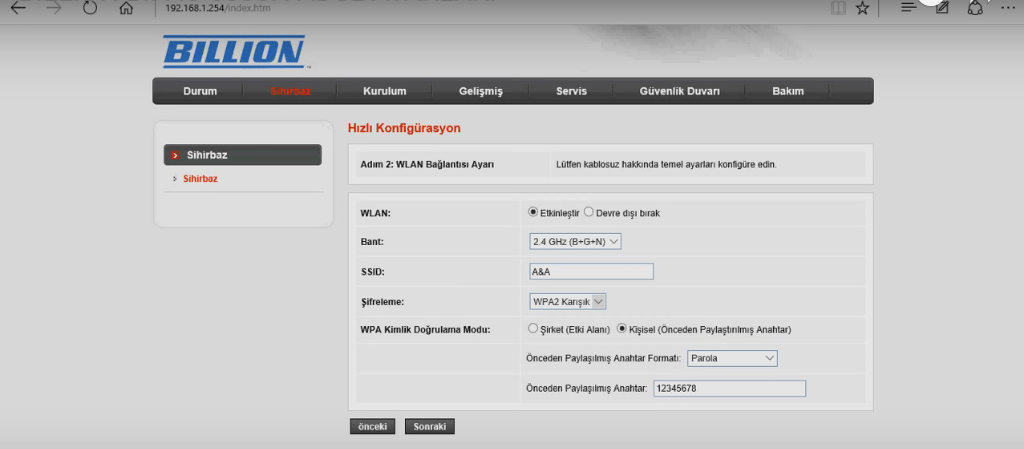Click the browser back arrow
The width and height of the screenshot is (1024, 449).
tap(19, 8)
